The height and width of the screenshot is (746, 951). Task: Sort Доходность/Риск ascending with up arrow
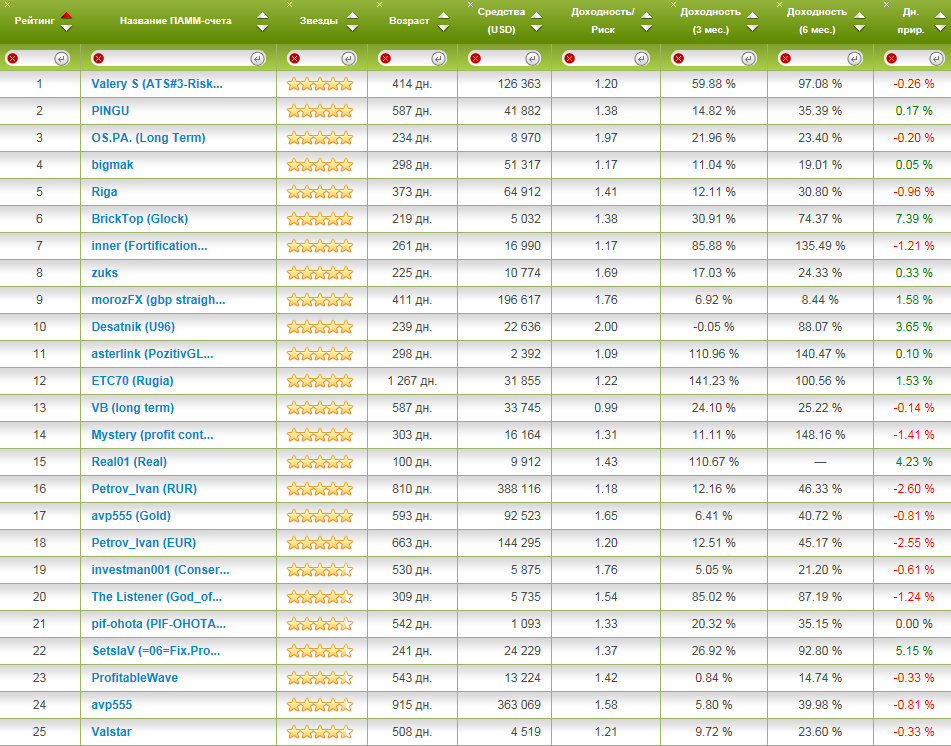click(647, 16)
